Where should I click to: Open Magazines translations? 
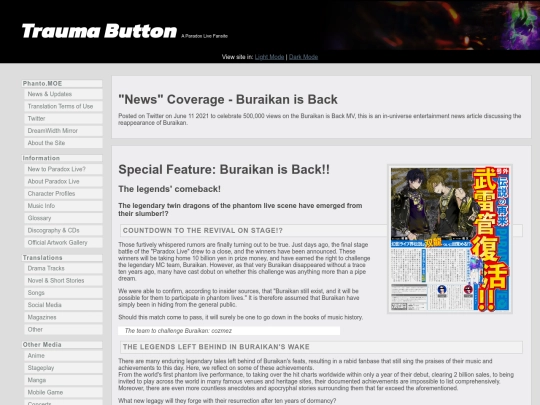coord(63,317)
